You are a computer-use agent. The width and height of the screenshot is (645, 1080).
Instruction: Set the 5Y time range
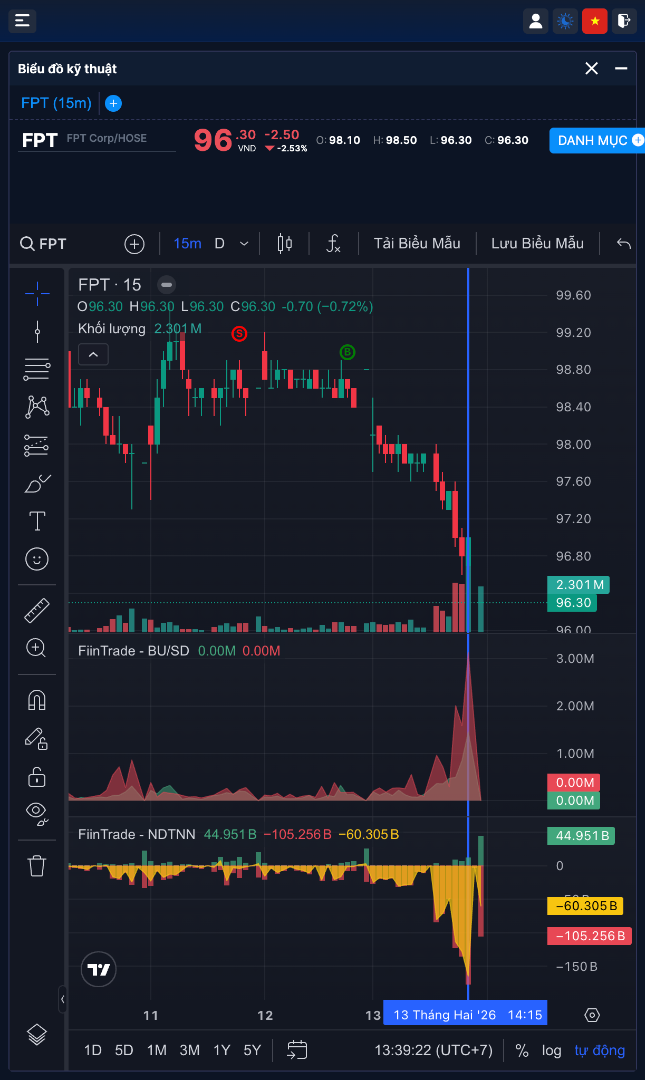tap(252, 1050)
